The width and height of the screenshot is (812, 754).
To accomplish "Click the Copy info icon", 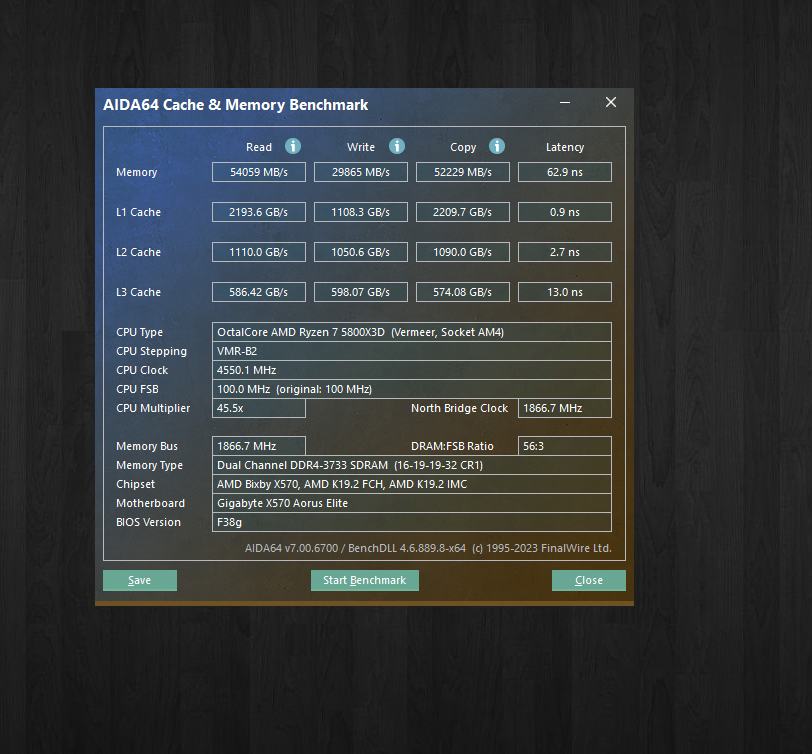I will [x=497, y=147].
